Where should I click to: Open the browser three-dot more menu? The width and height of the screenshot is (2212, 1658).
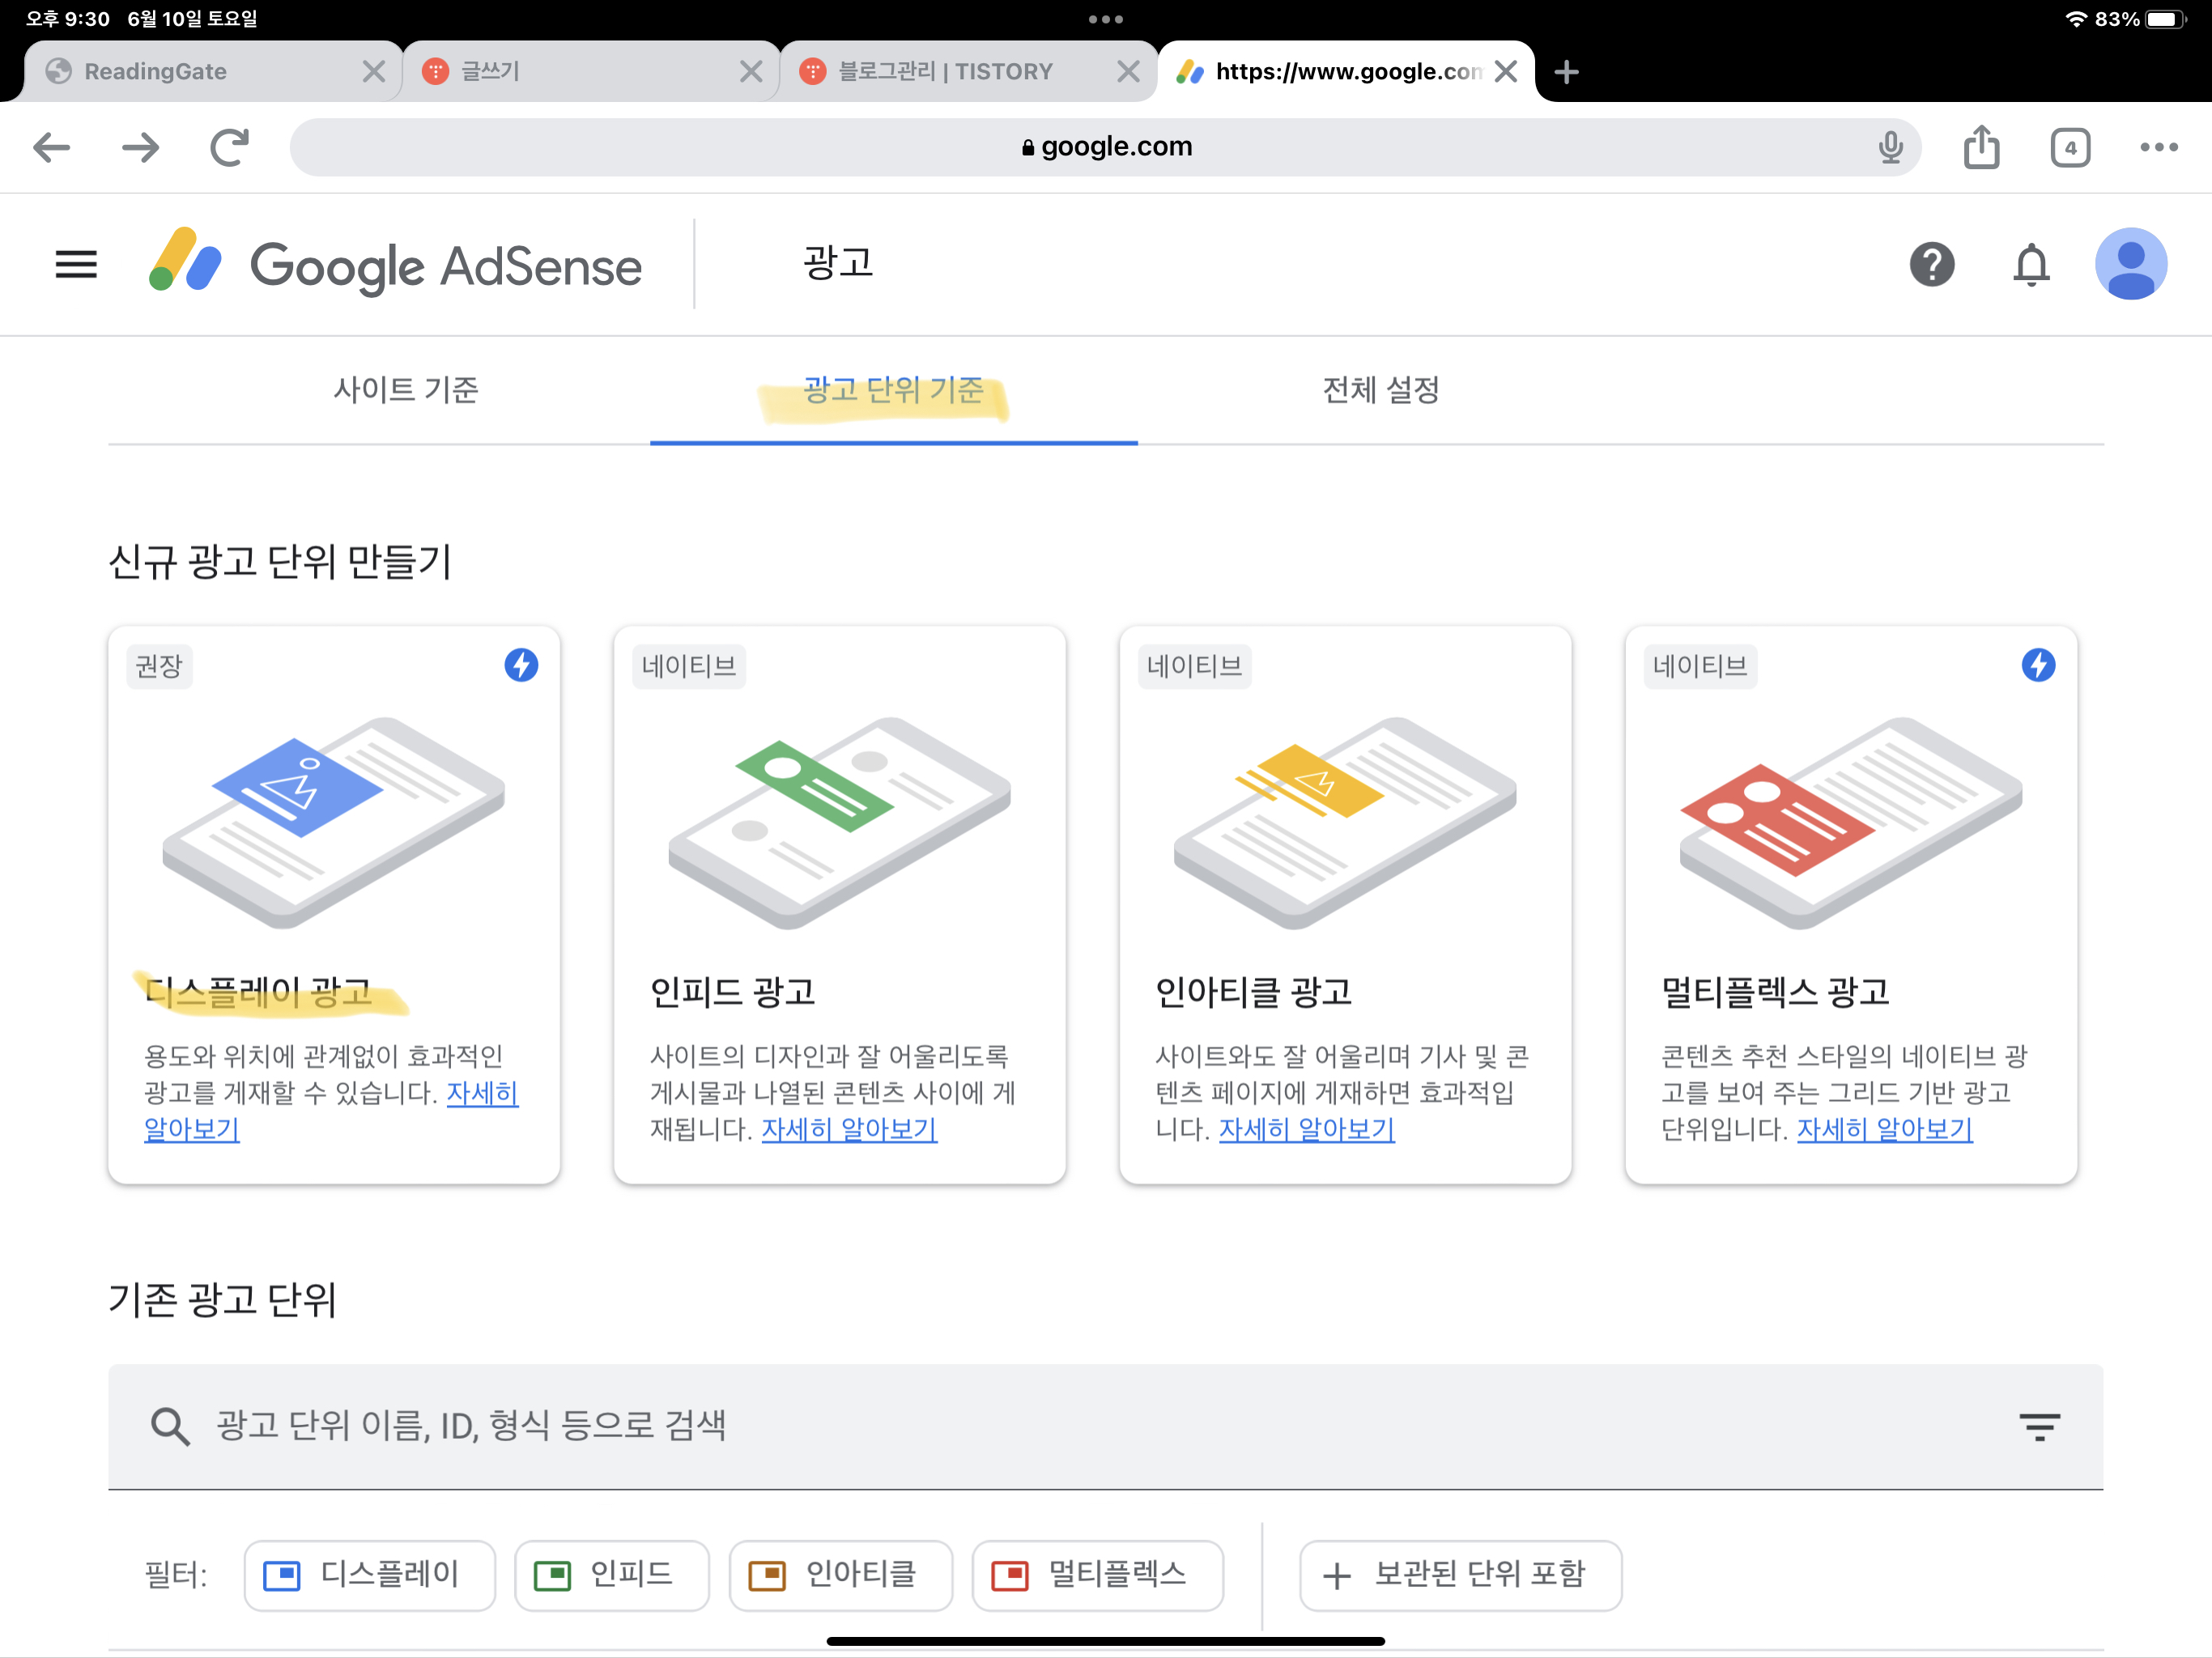pyautogui.click(x=2158, y=147)
